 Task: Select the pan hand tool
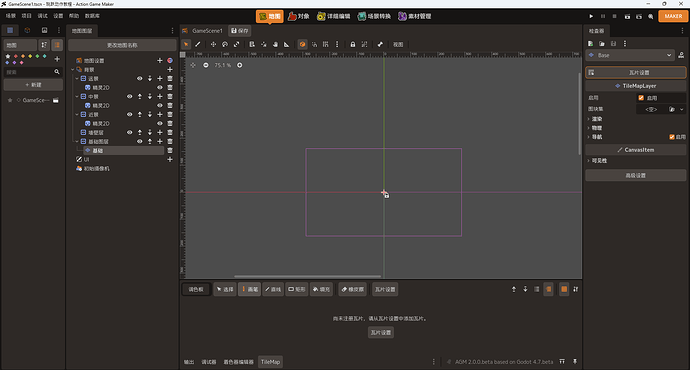point(275,44)
